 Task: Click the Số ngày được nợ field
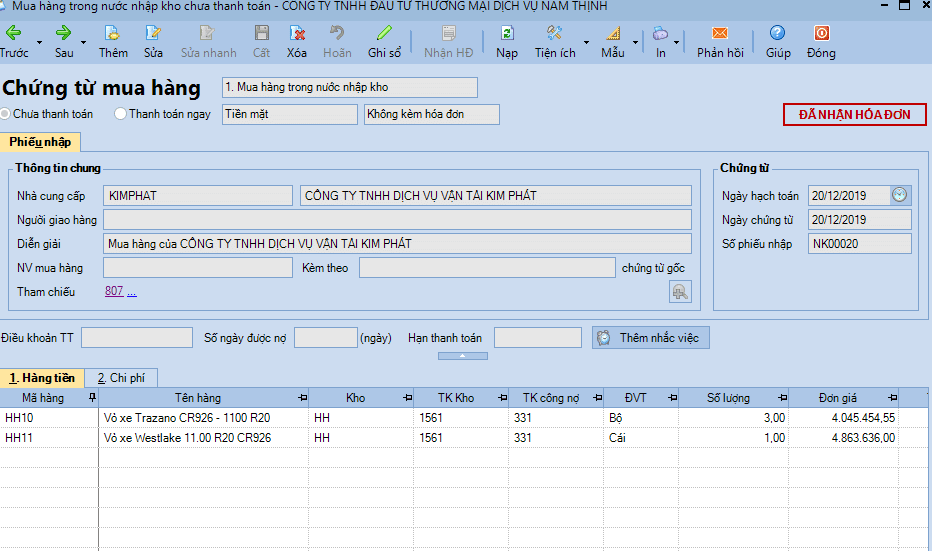tap(326, 338)
